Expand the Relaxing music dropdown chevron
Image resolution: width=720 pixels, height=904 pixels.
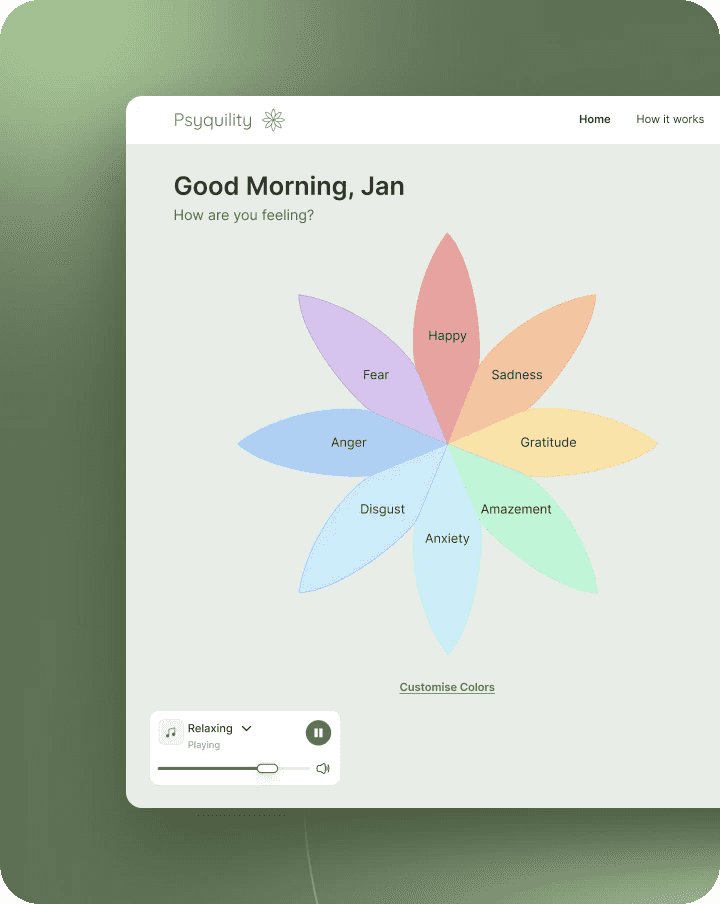(247, 729)
